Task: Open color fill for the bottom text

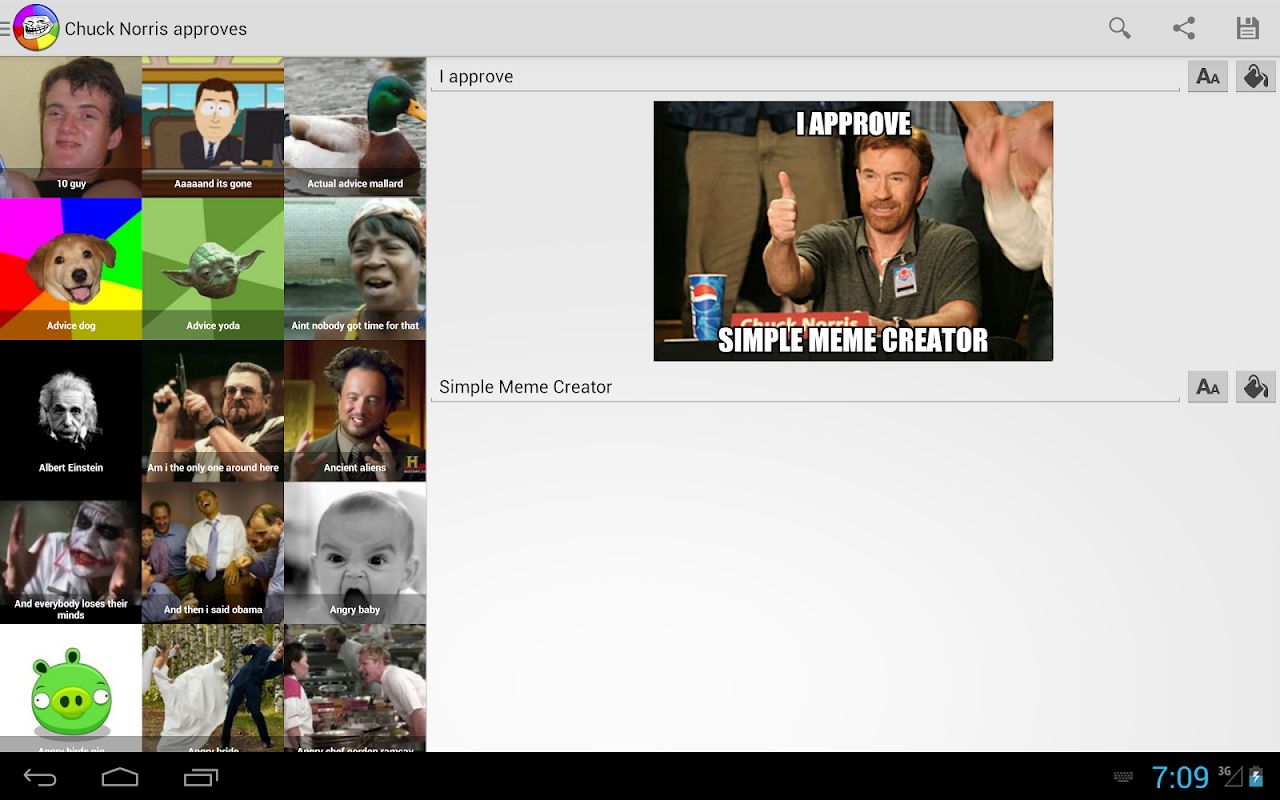Action: (x=1256, y=387)
